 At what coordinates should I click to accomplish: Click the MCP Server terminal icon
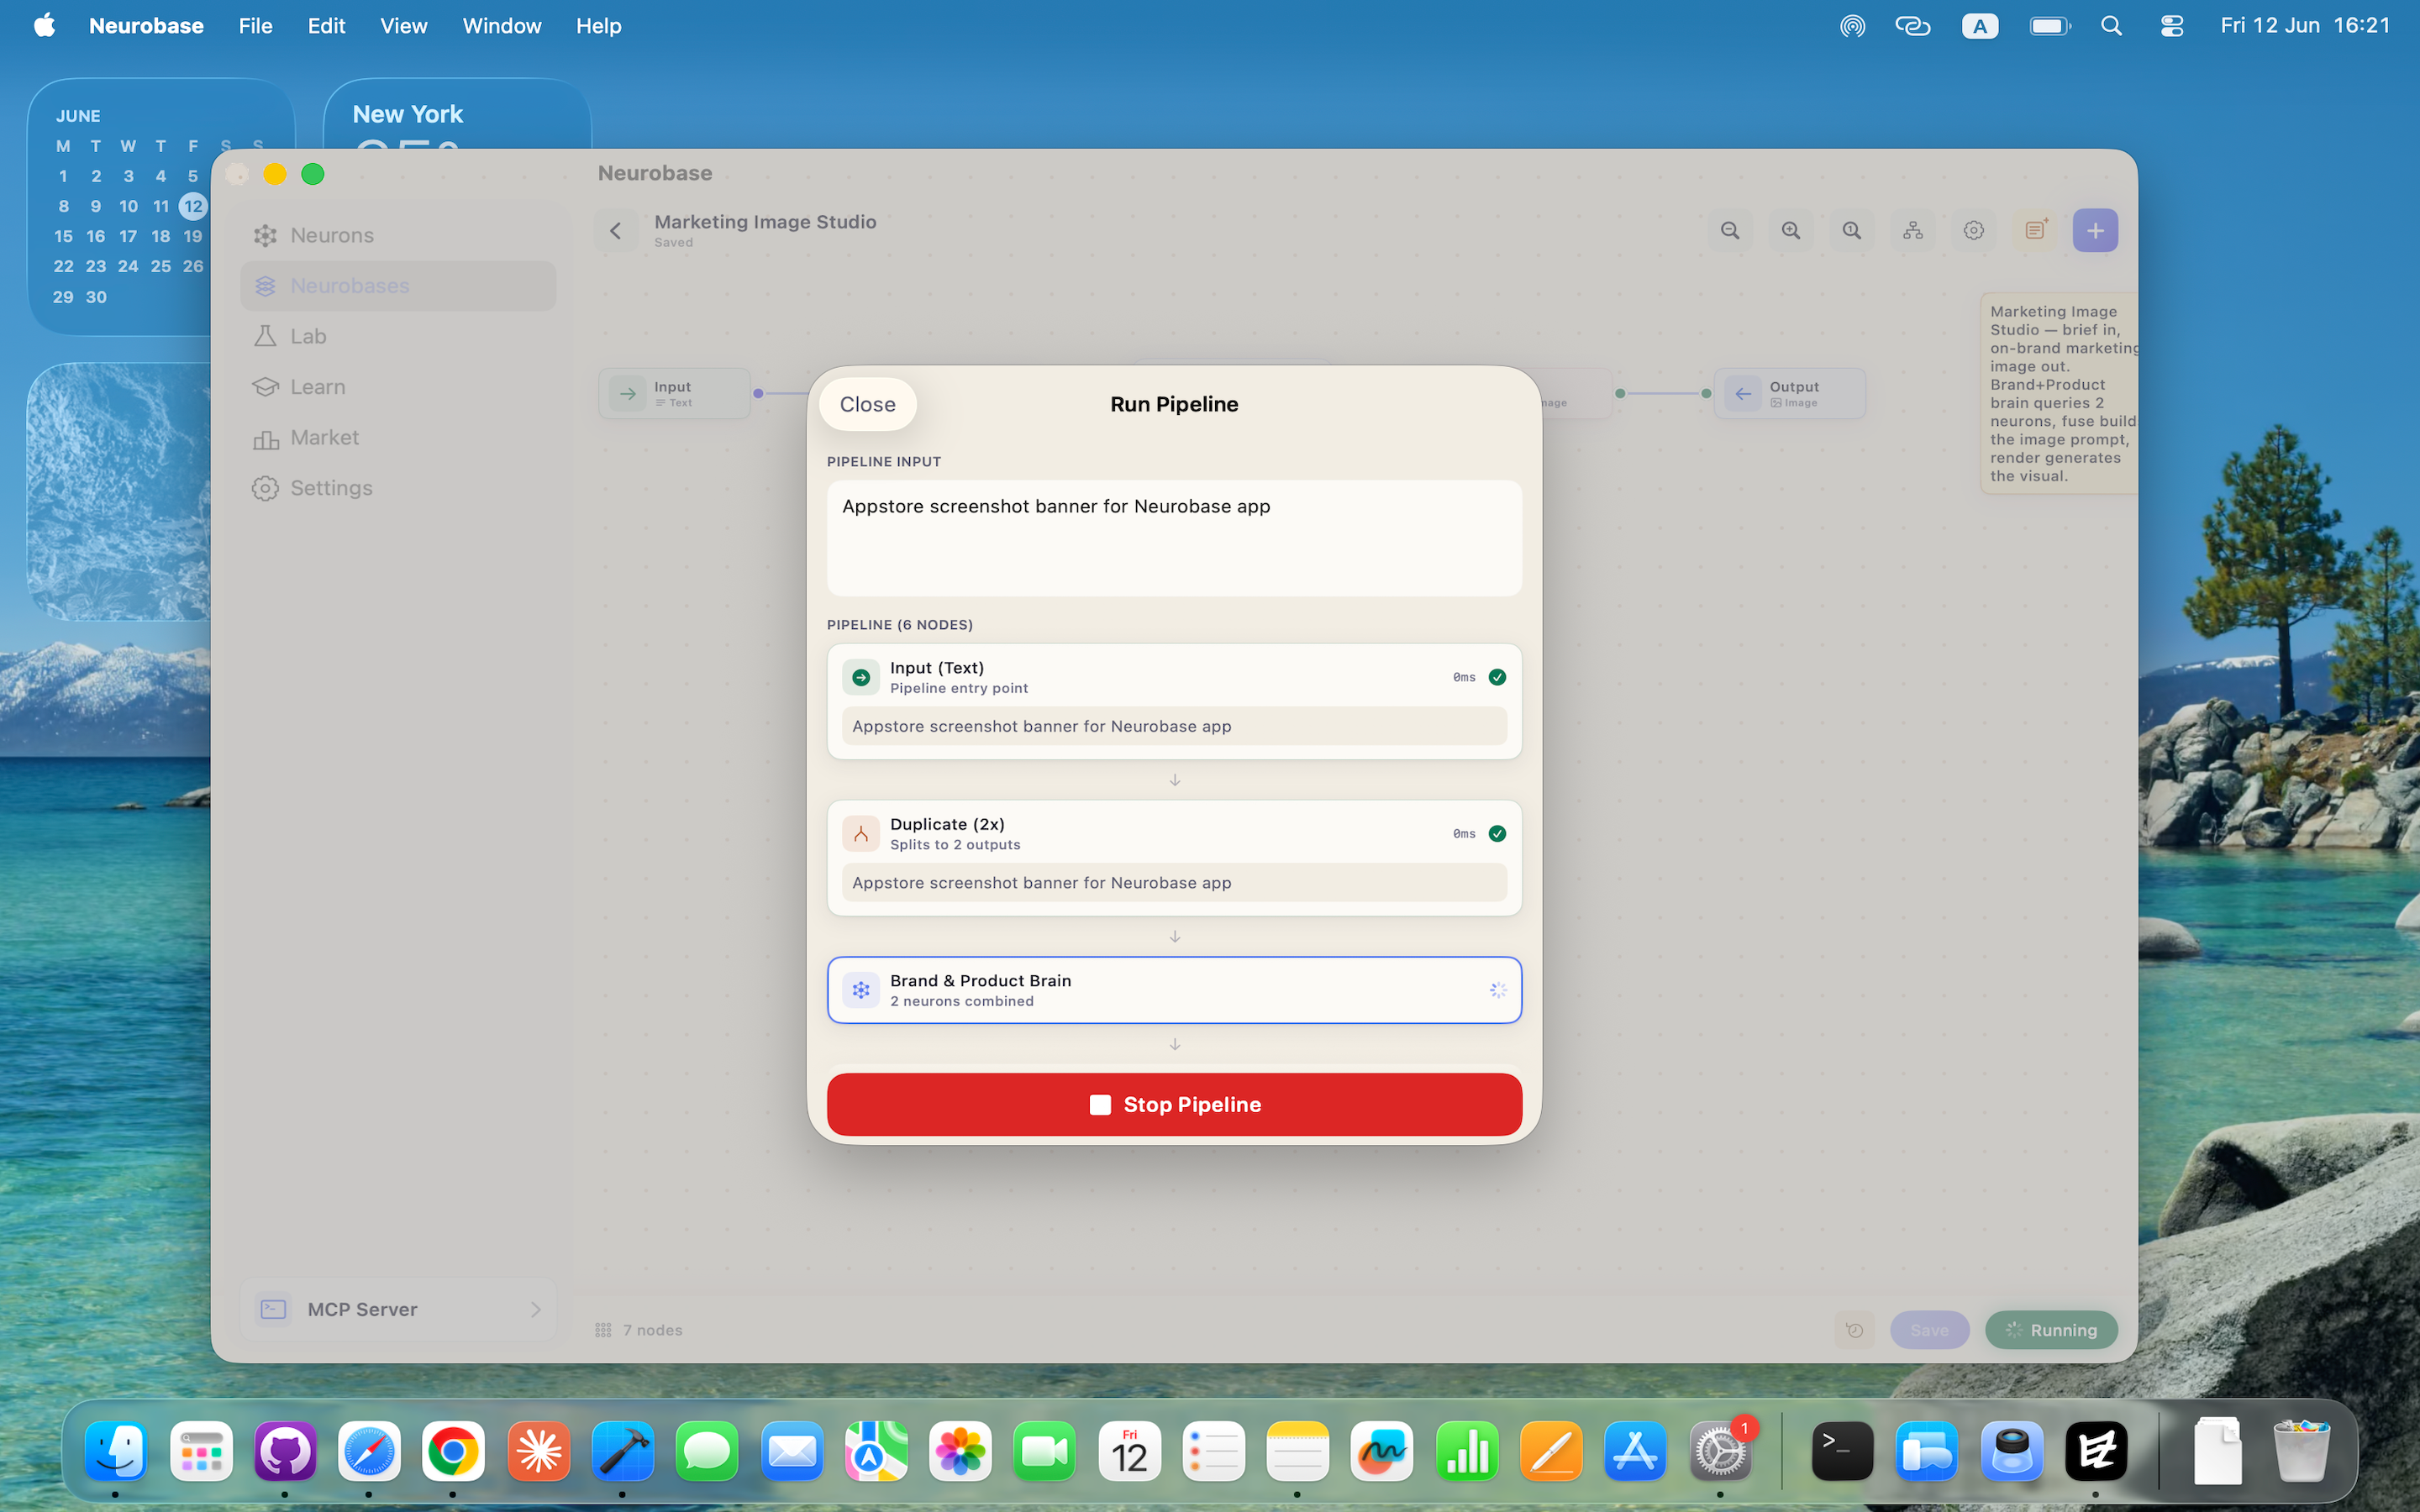pyautogui.click(x=273, y=1309)
